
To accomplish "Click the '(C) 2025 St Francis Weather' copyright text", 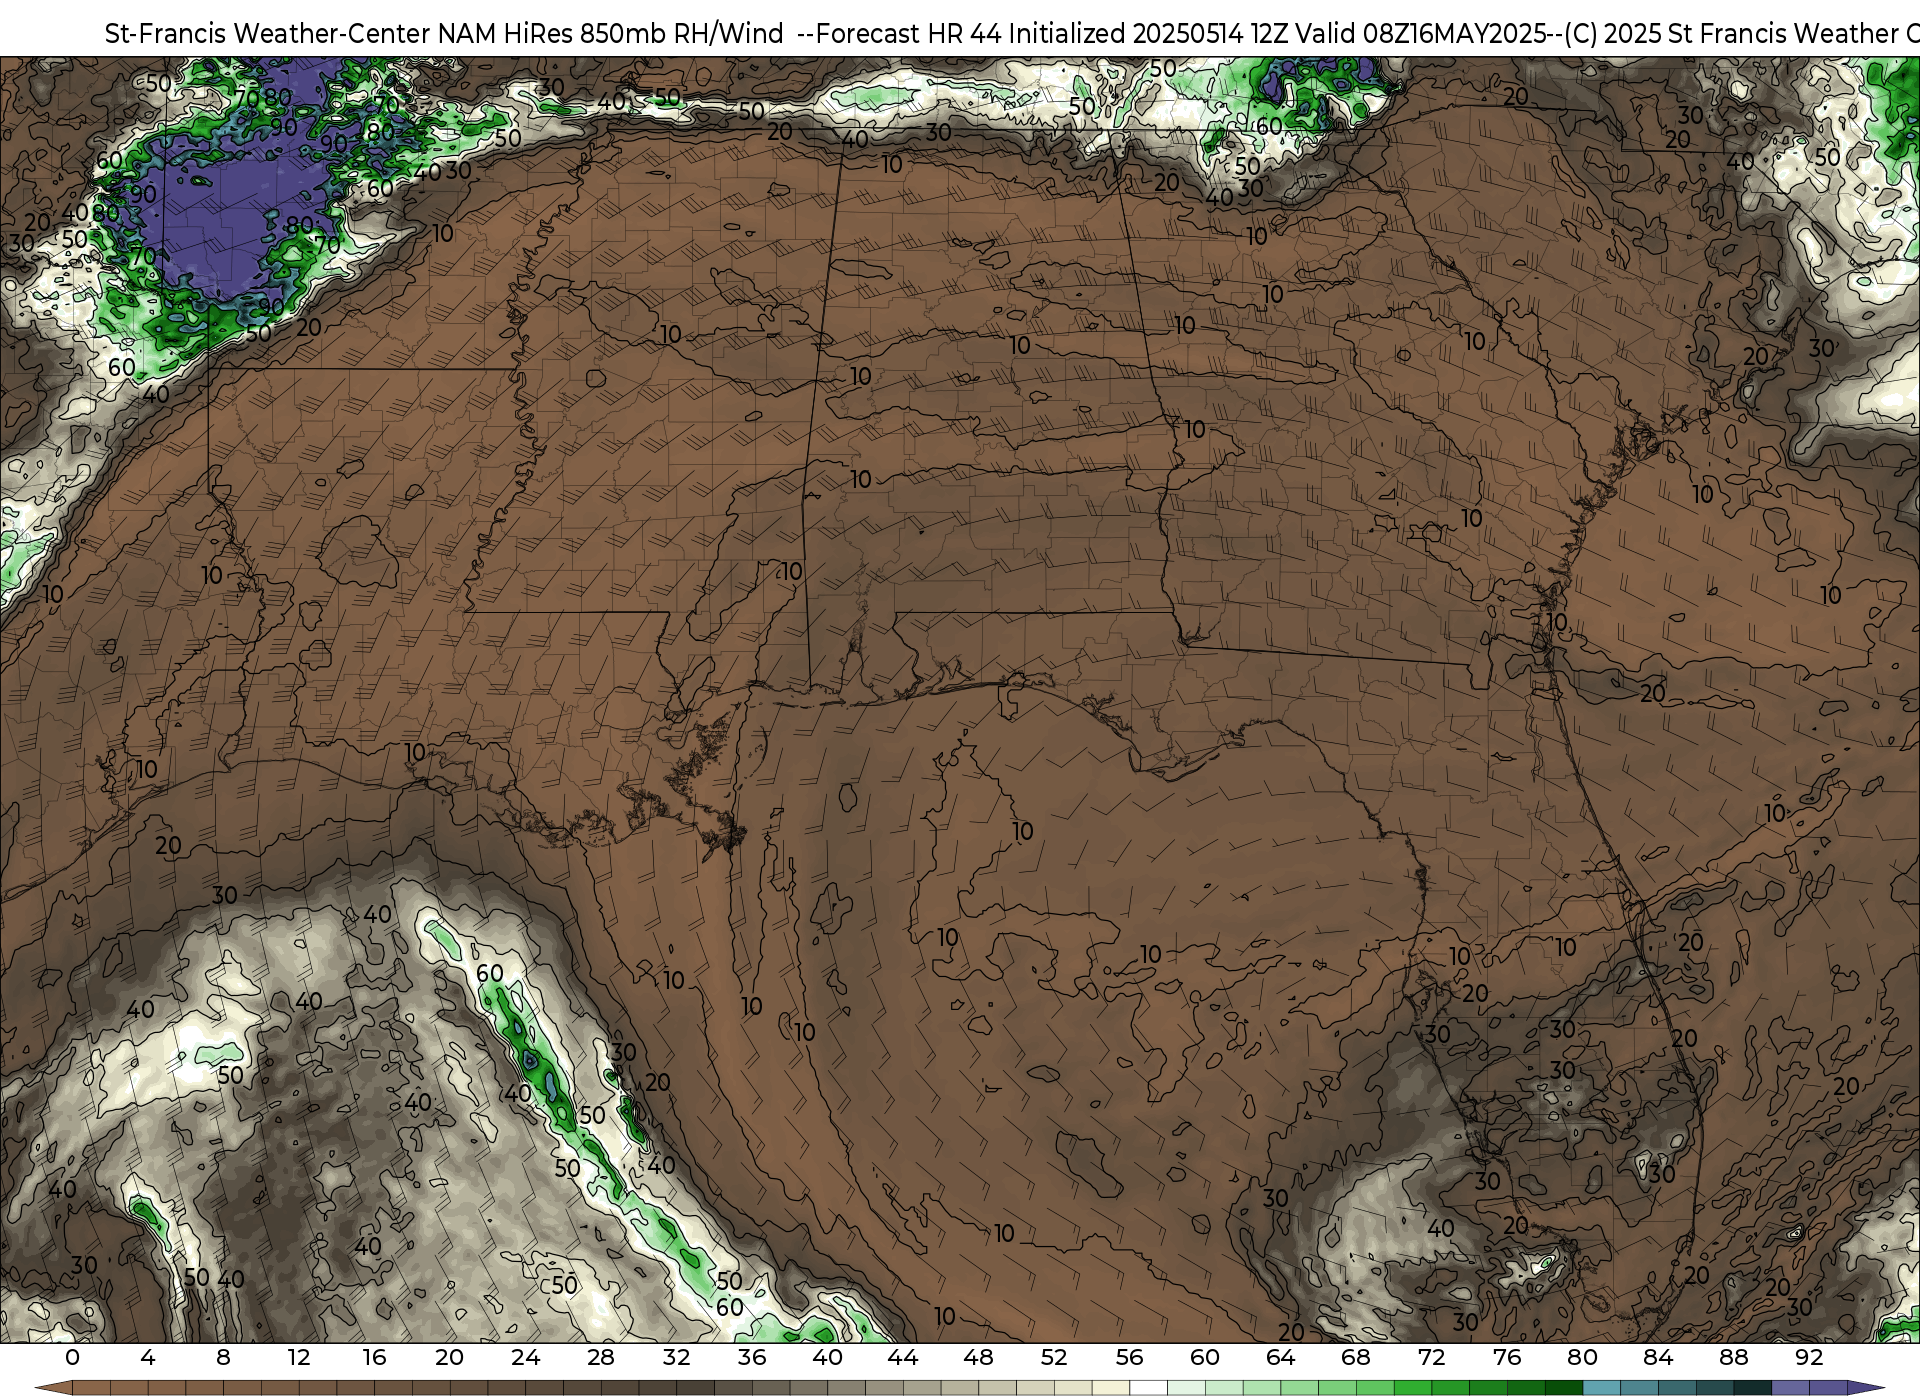I will pyautogui.click(x=1730, y=33).
